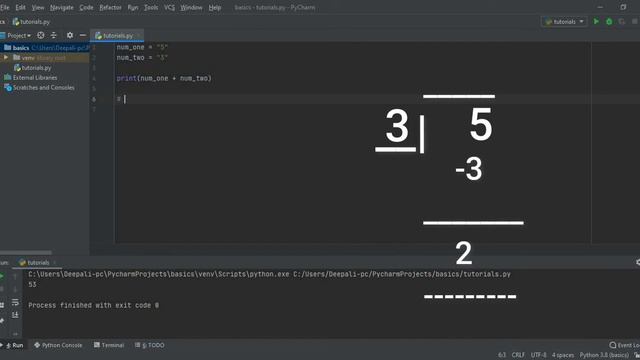
Task: Open the Event Log from status bar
Action: pyautogui.click(x=624, y=345)
